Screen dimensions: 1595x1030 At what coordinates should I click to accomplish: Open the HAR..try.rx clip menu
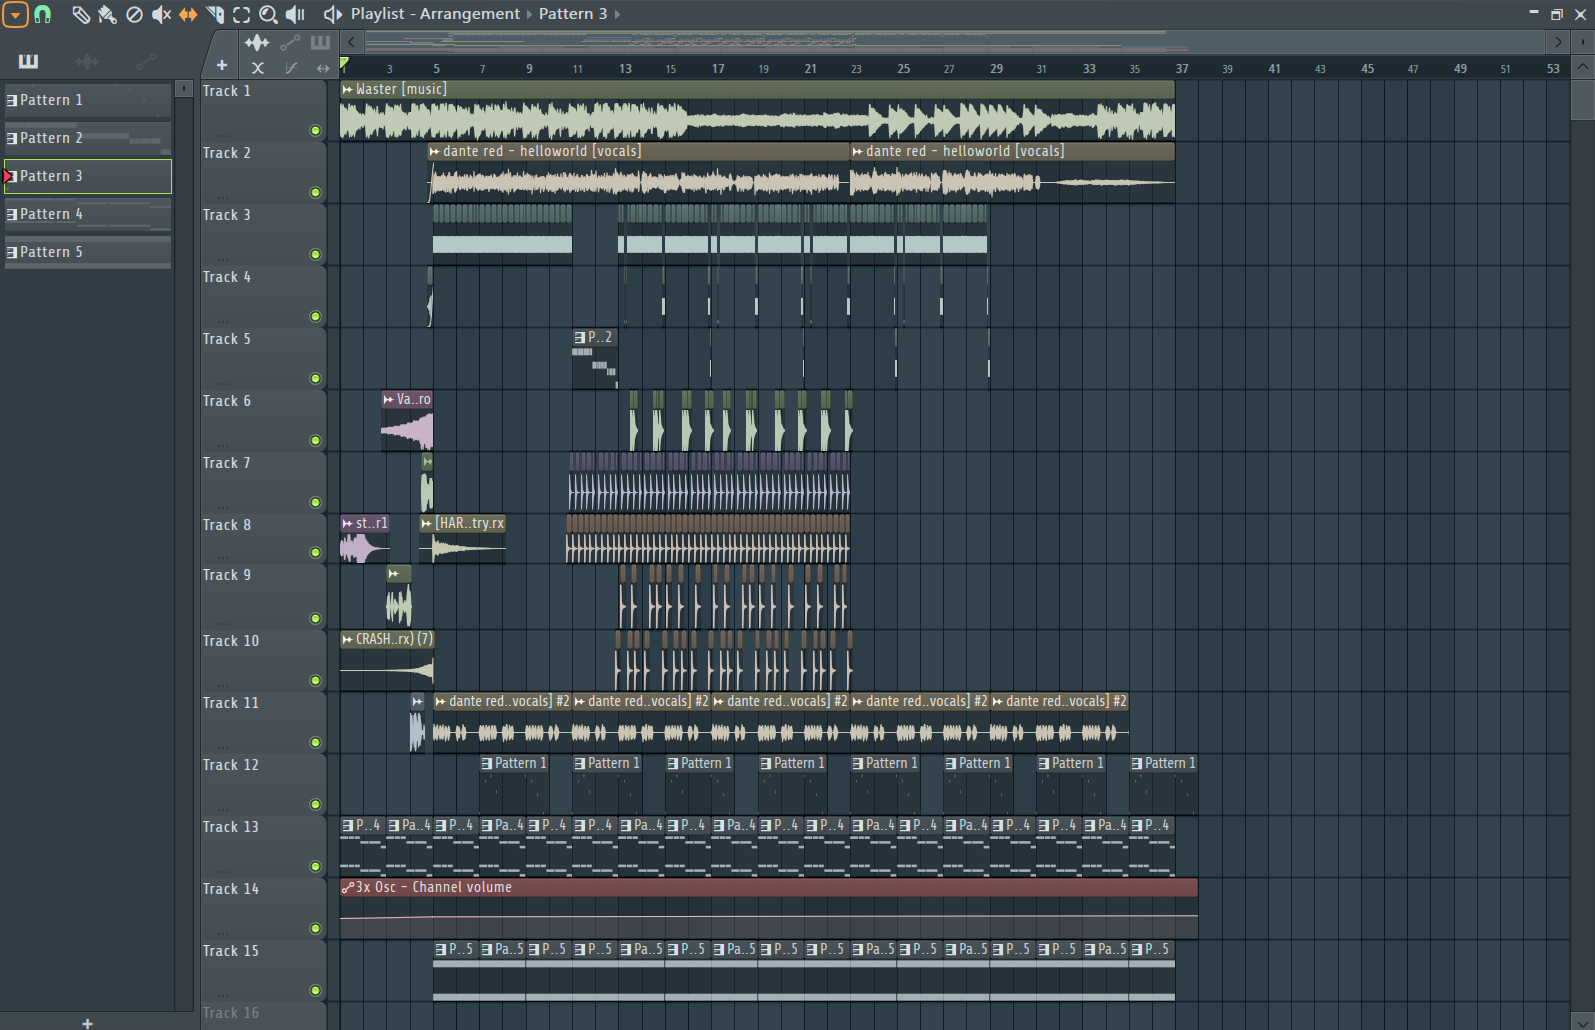coord(427,523)
